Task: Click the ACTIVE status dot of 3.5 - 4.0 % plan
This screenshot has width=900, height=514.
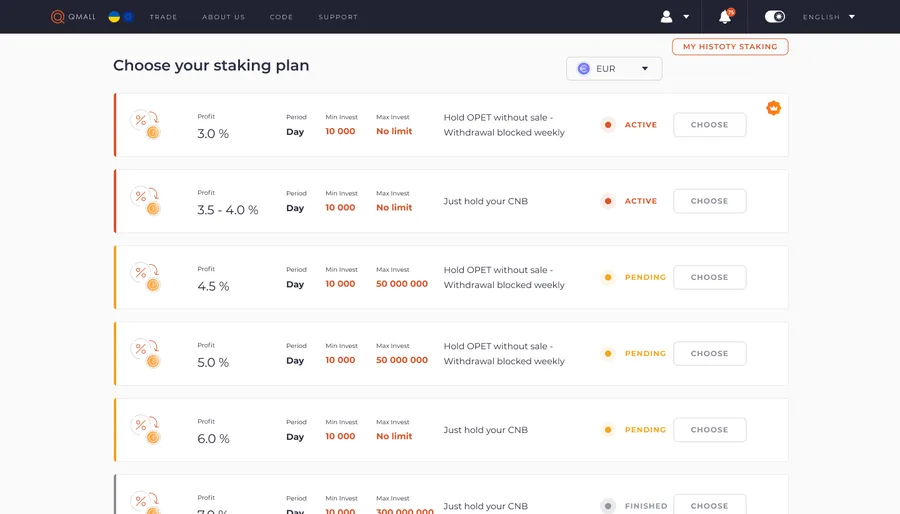Action: tap(608, 201)
